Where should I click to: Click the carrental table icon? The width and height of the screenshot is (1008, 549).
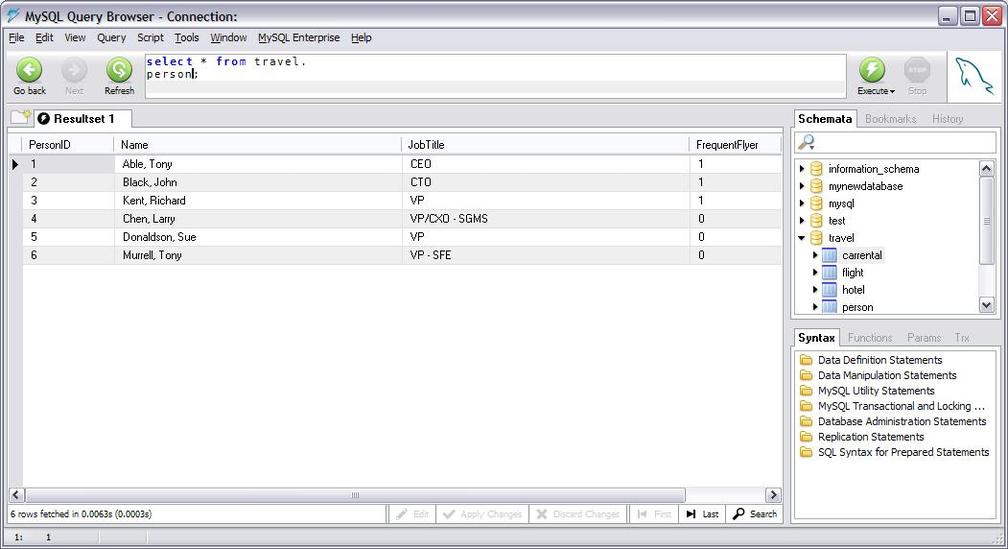click(829, 255)
